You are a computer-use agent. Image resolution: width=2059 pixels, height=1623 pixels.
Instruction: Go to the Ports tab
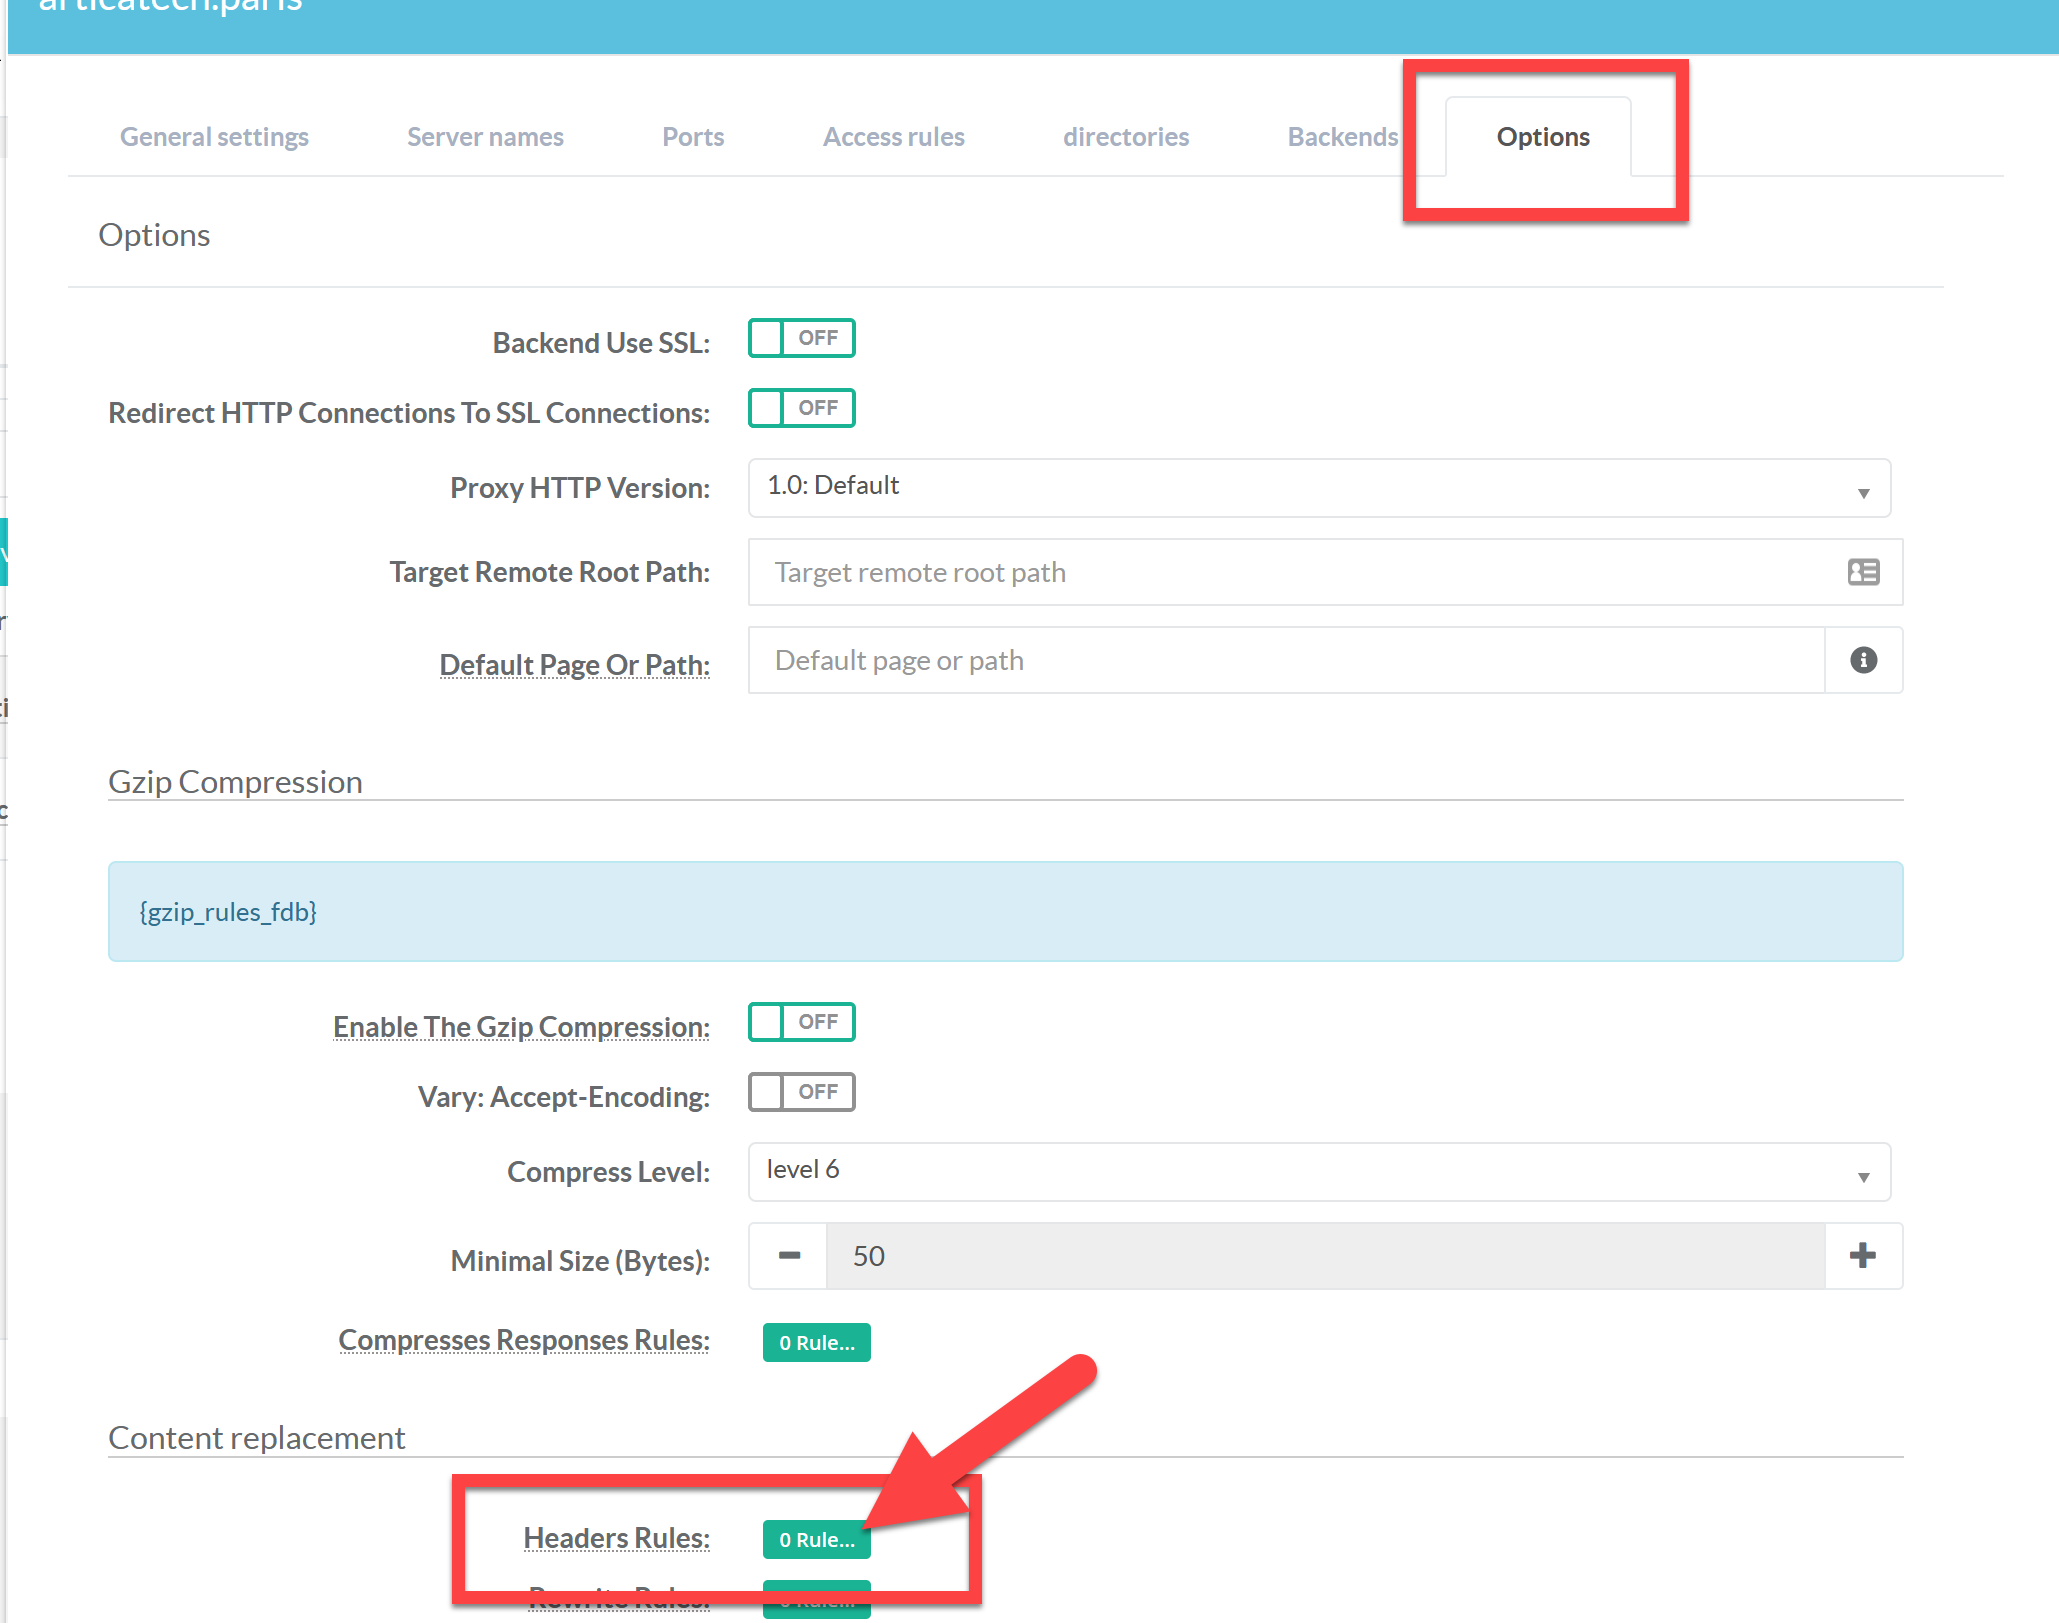click(693, 137)
